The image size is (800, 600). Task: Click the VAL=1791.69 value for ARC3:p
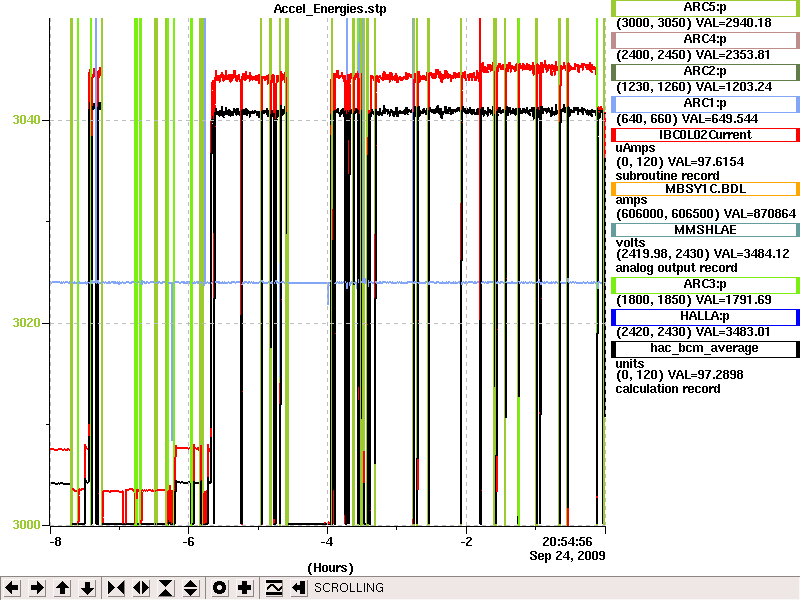click(x=734, y=300)
